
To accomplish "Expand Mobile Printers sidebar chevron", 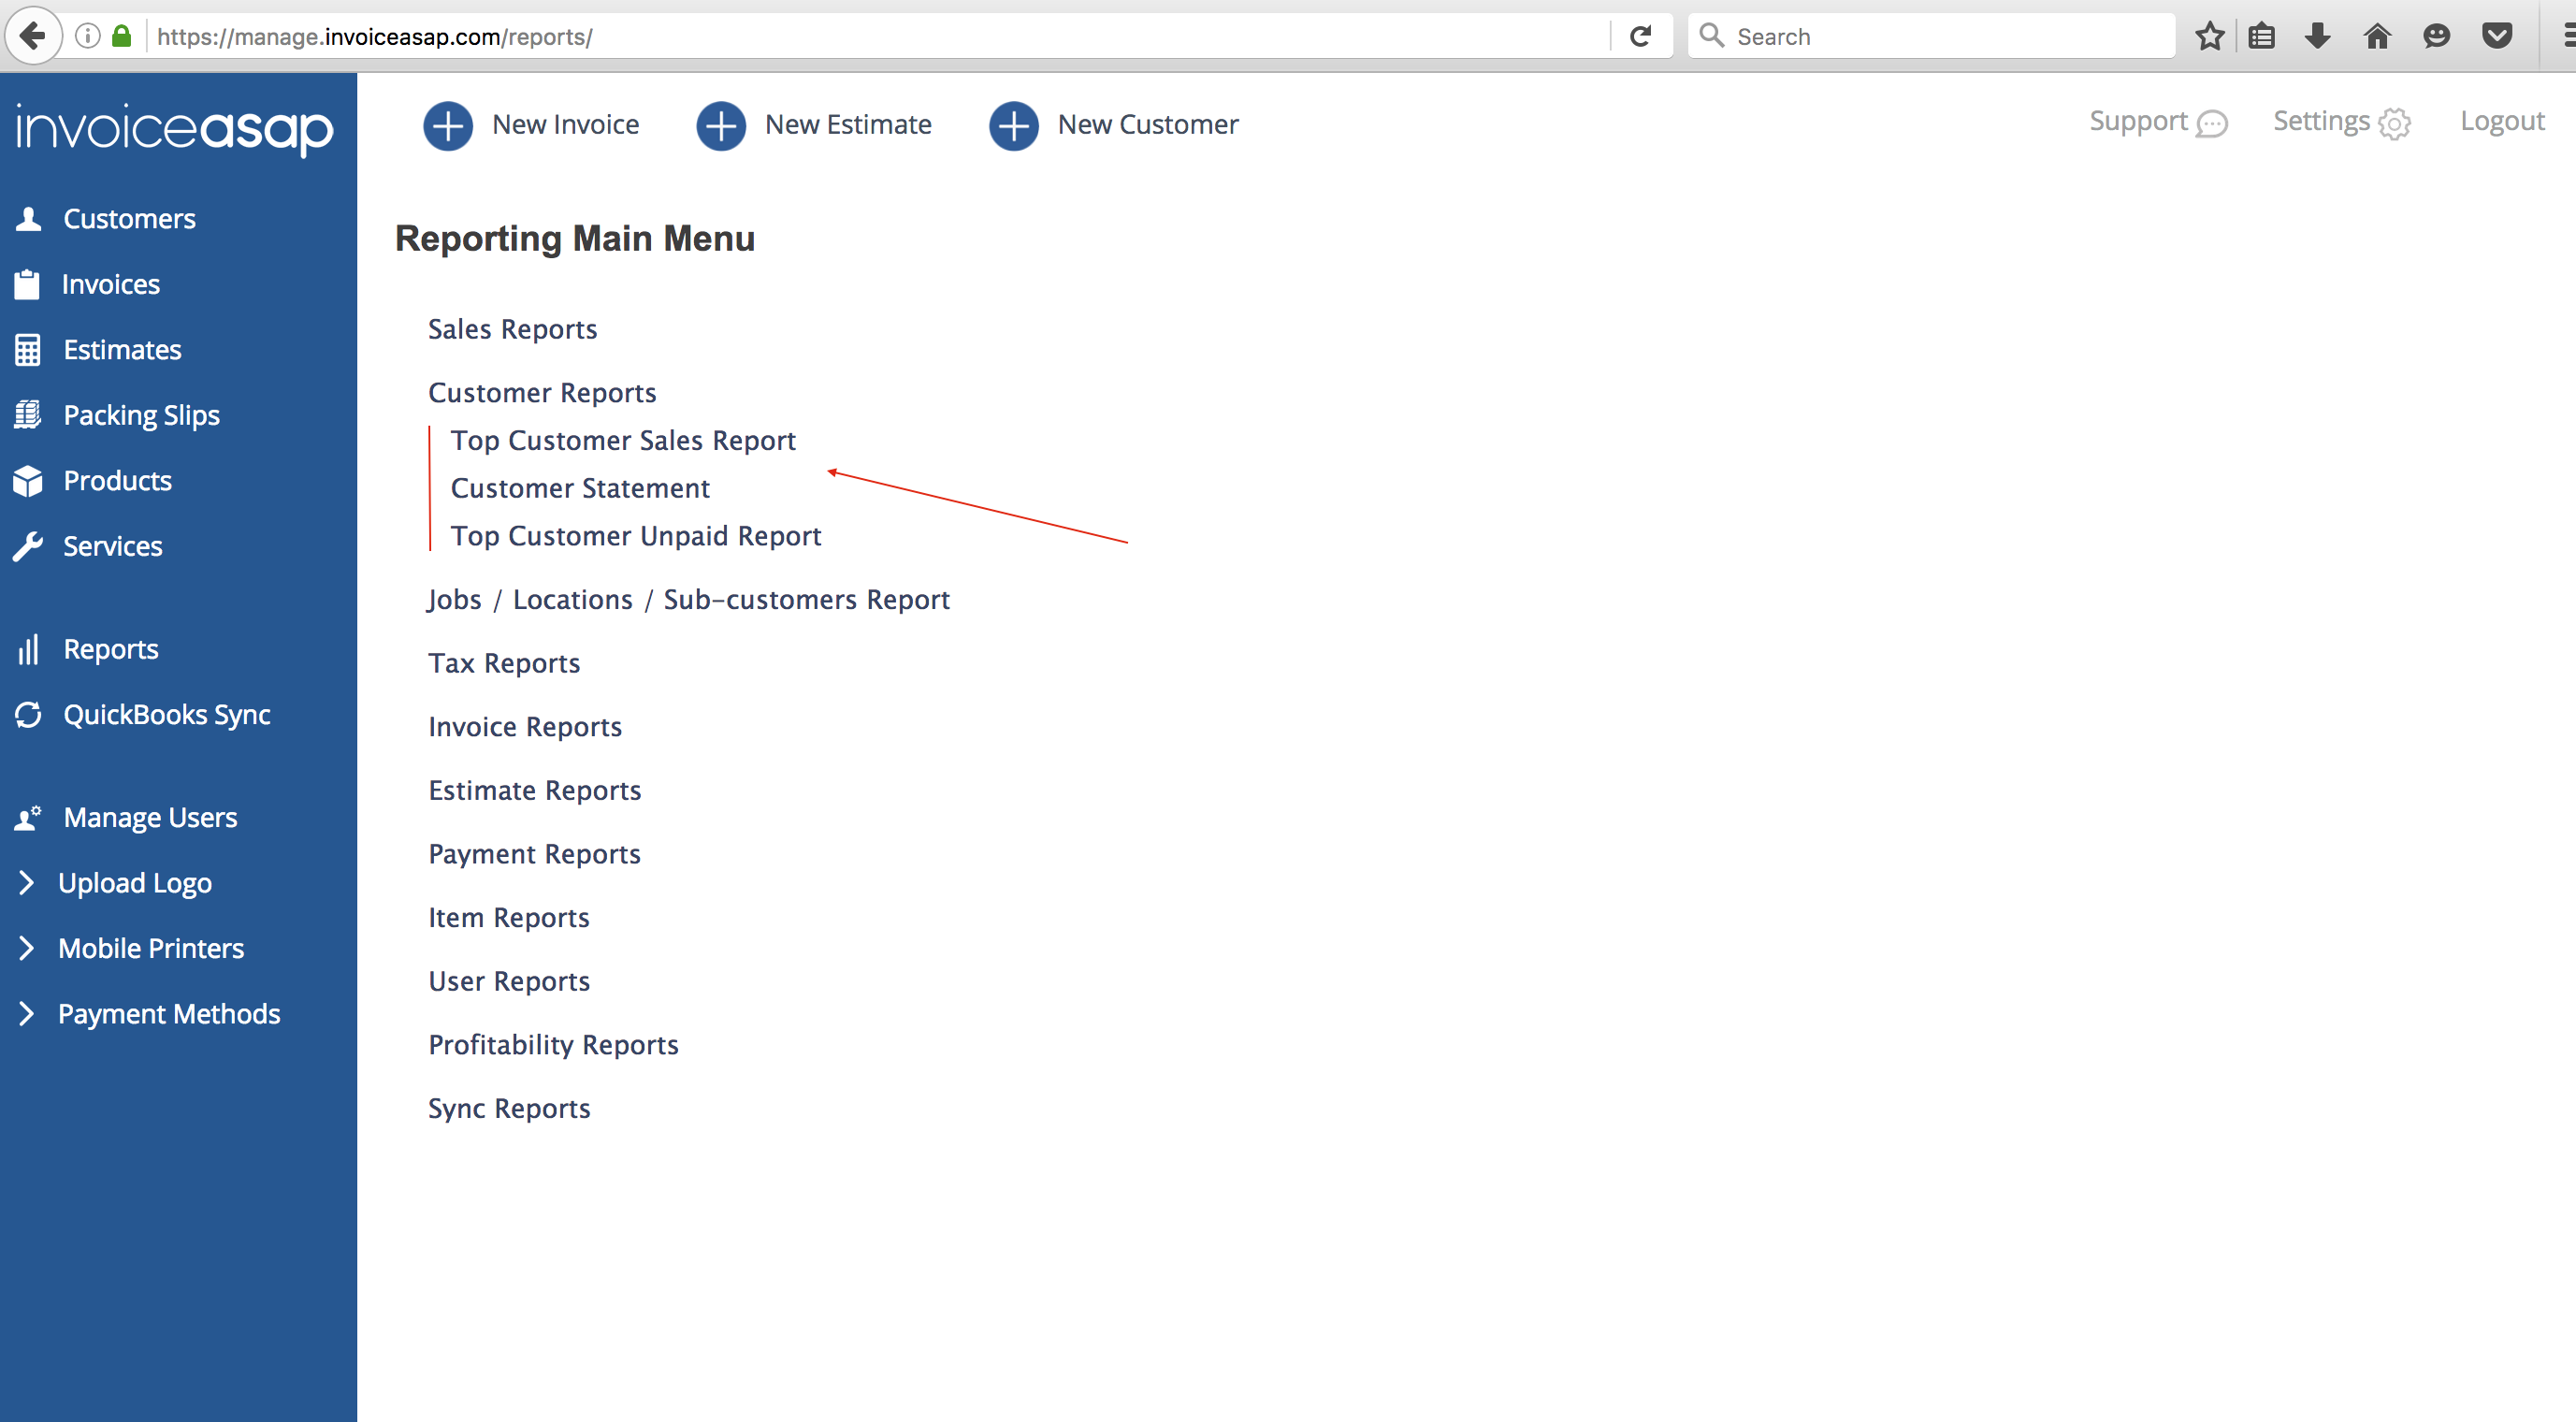I will point(27,948).
